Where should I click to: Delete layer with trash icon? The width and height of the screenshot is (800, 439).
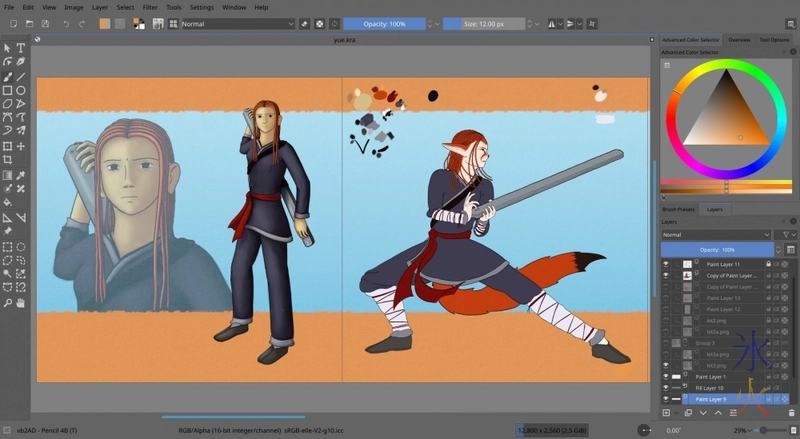coord(790,412)
